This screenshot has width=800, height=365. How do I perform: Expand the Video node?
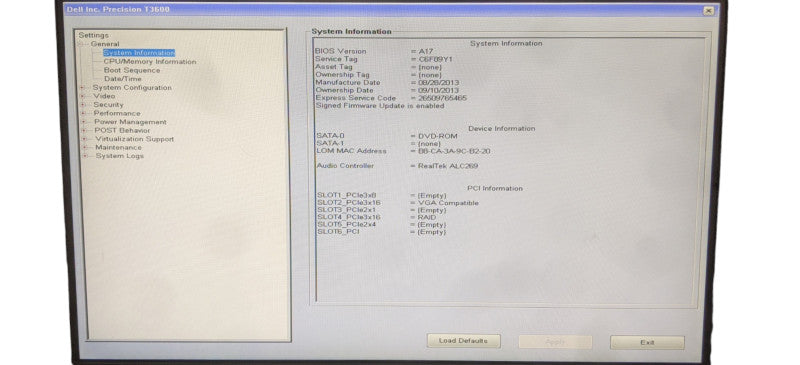(x=82, y=96)
